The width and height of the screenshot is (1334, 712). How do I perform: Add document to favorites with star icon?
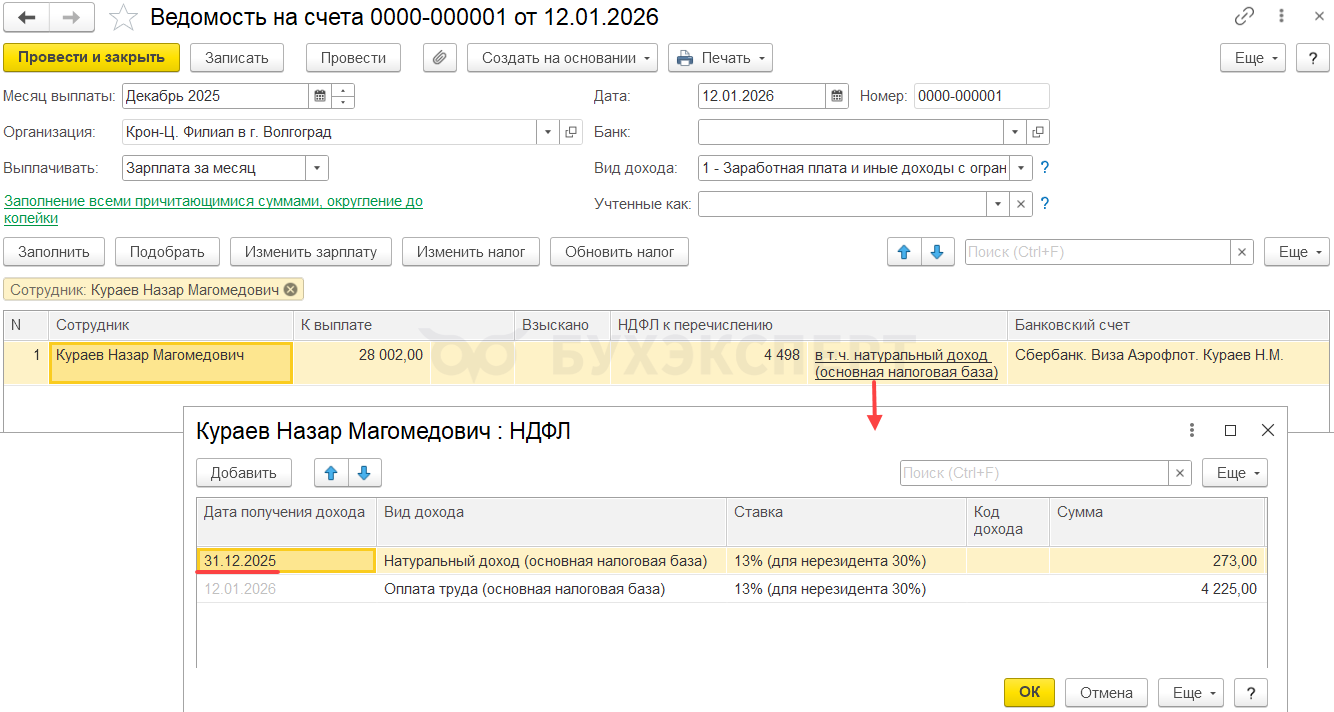tap(123, 17)
